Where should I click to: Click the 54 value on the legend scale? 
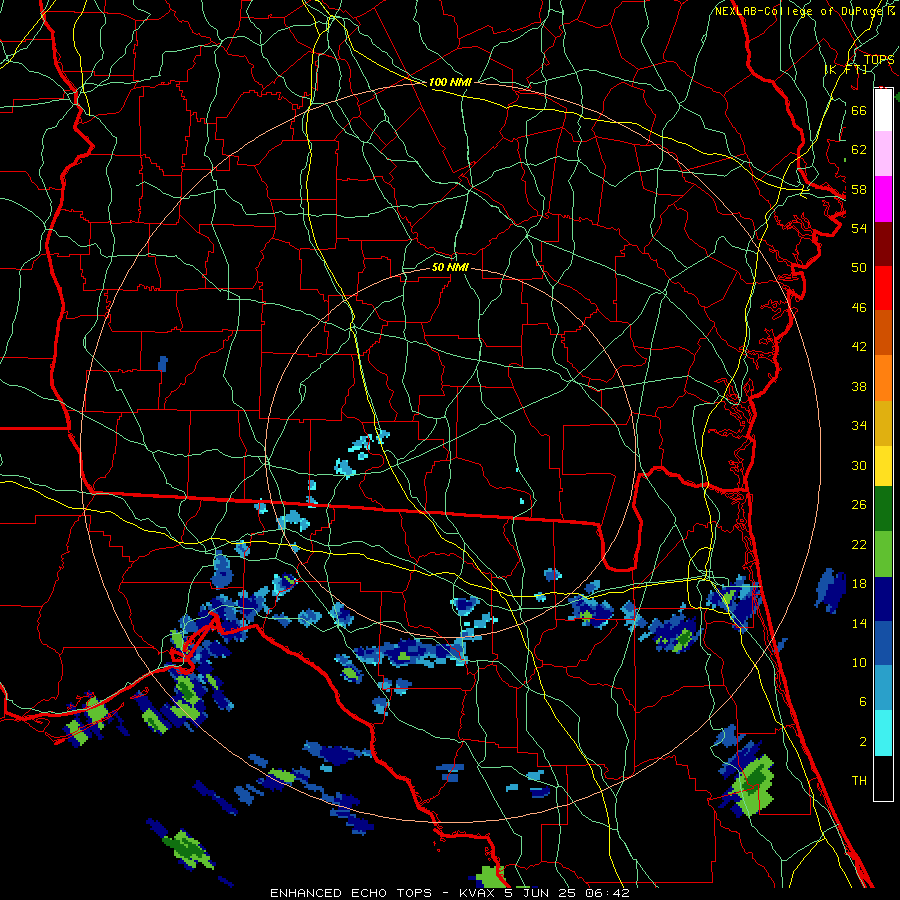point(859,228)
